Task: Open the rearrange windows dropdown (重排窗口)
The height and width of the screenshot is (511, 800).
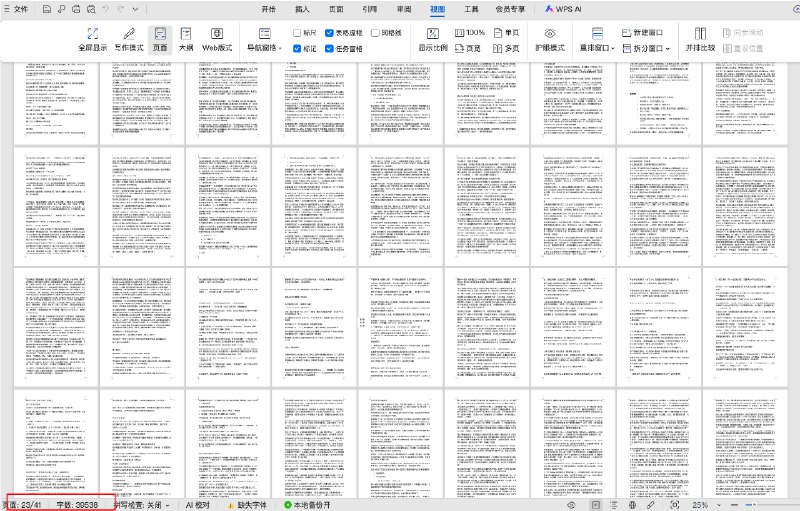Action: 597,47
